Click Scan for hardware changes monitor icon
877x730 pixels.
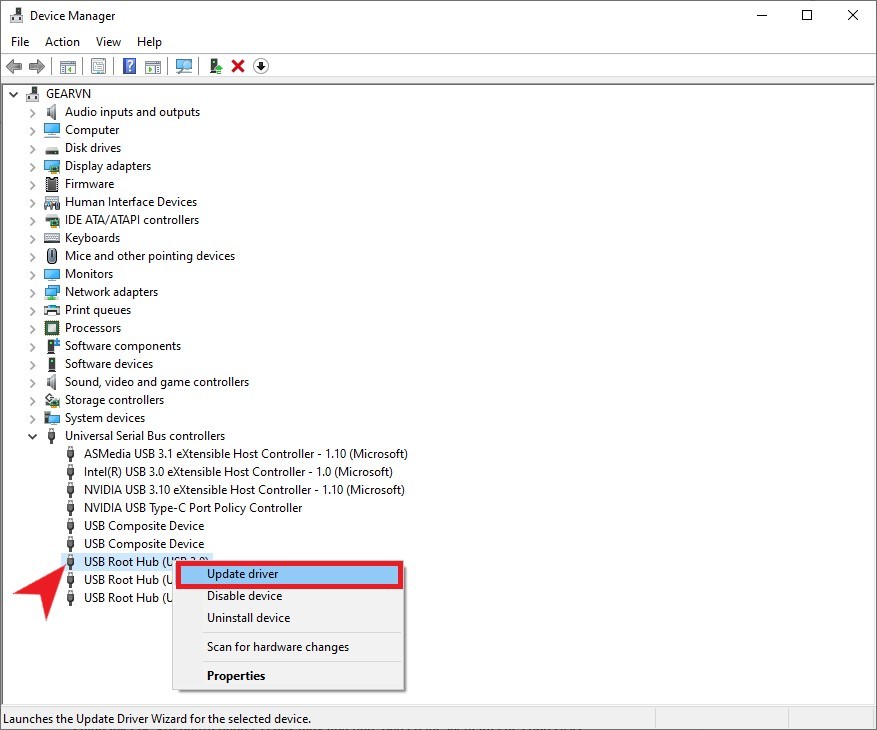183,66
